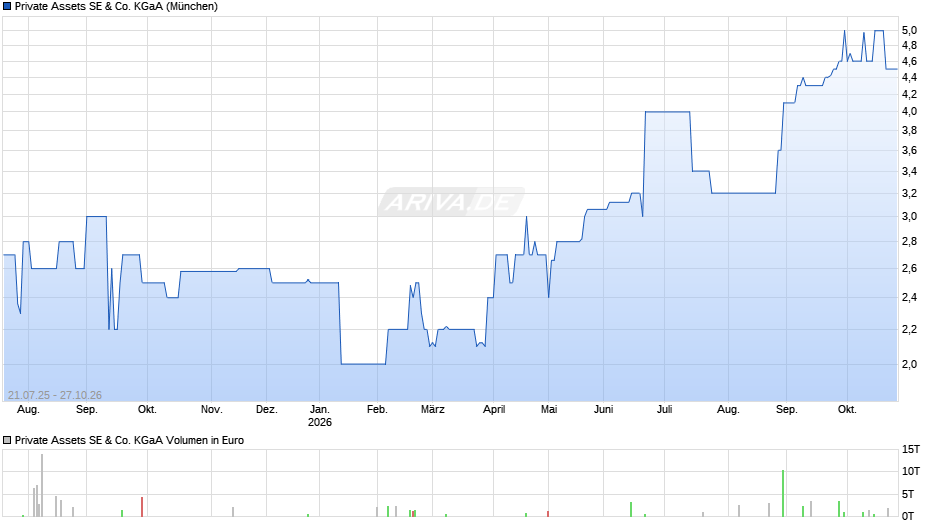Click the '3,2' price axis label
940x526 pixels.
pos(909,194)
